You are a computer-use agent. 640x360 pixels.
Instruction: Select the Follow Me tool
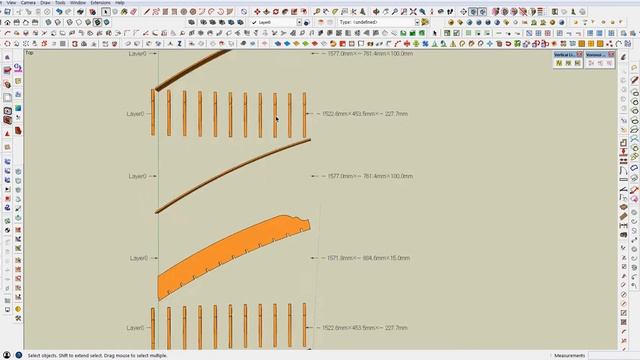pos(285,12)
